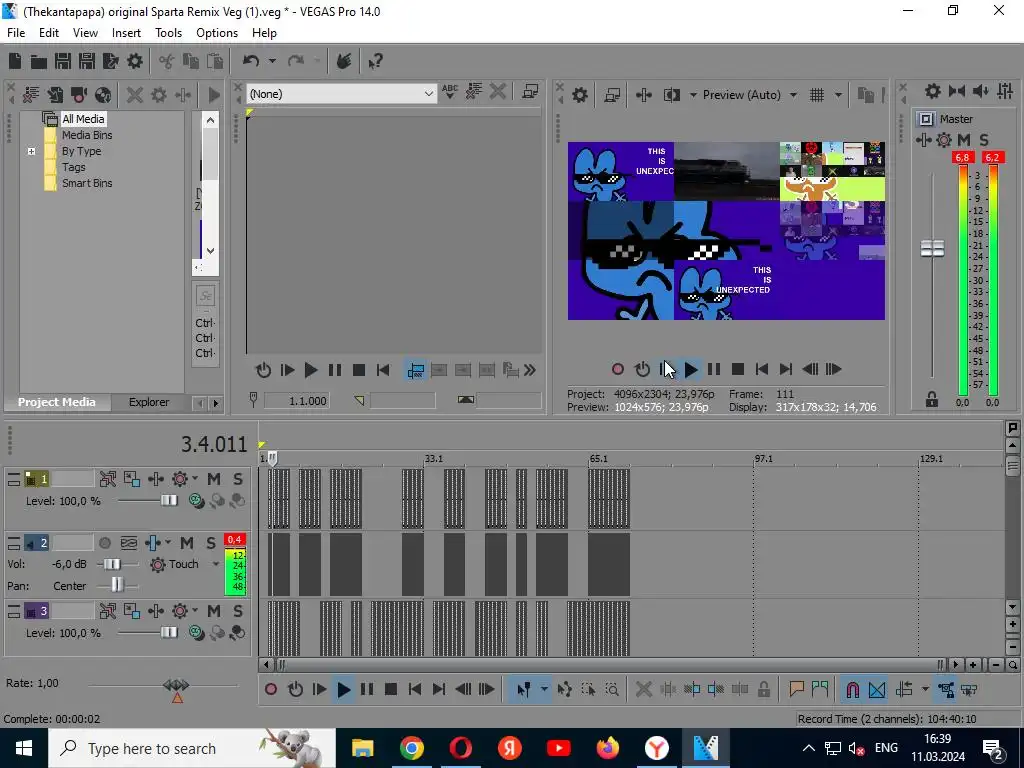Arm audio track 2 for record
The image size is (1024, 768).
click(104, 543)
